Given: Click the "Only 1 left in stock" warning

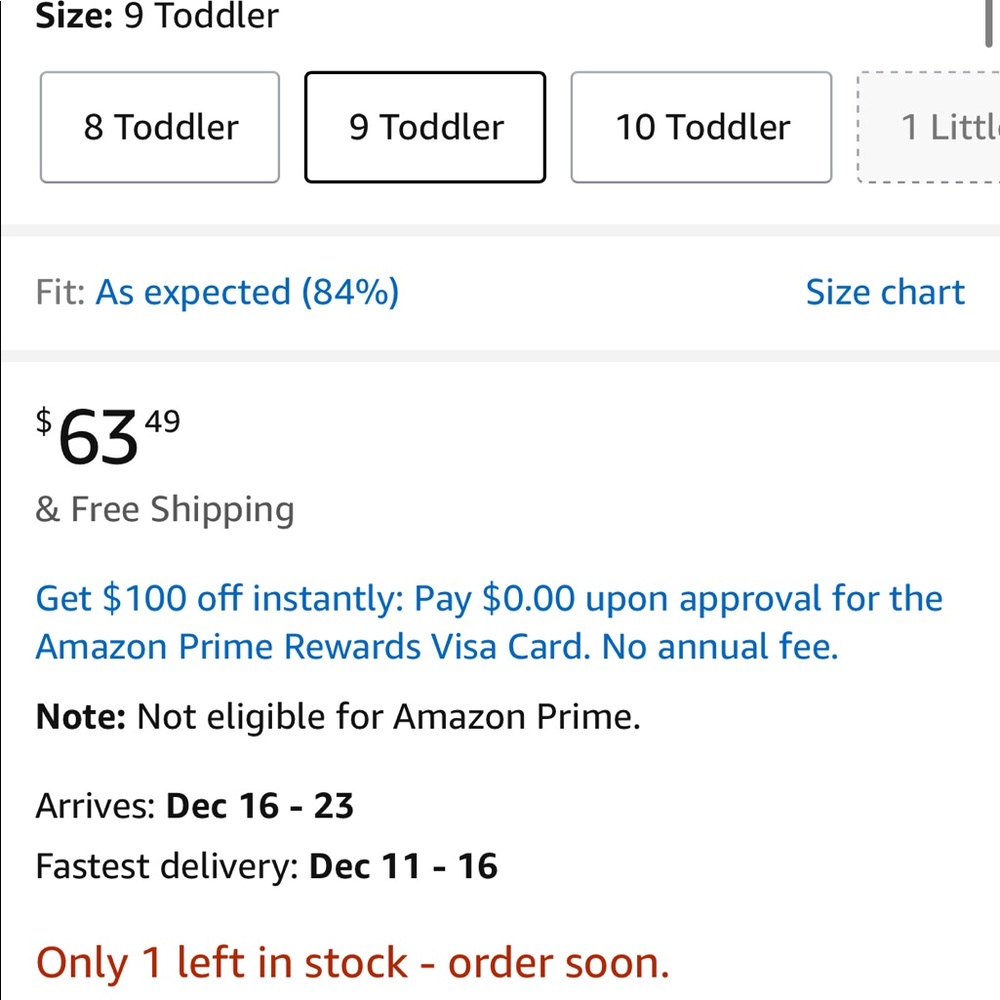Looking at the screenshot, I should point(352,962).
